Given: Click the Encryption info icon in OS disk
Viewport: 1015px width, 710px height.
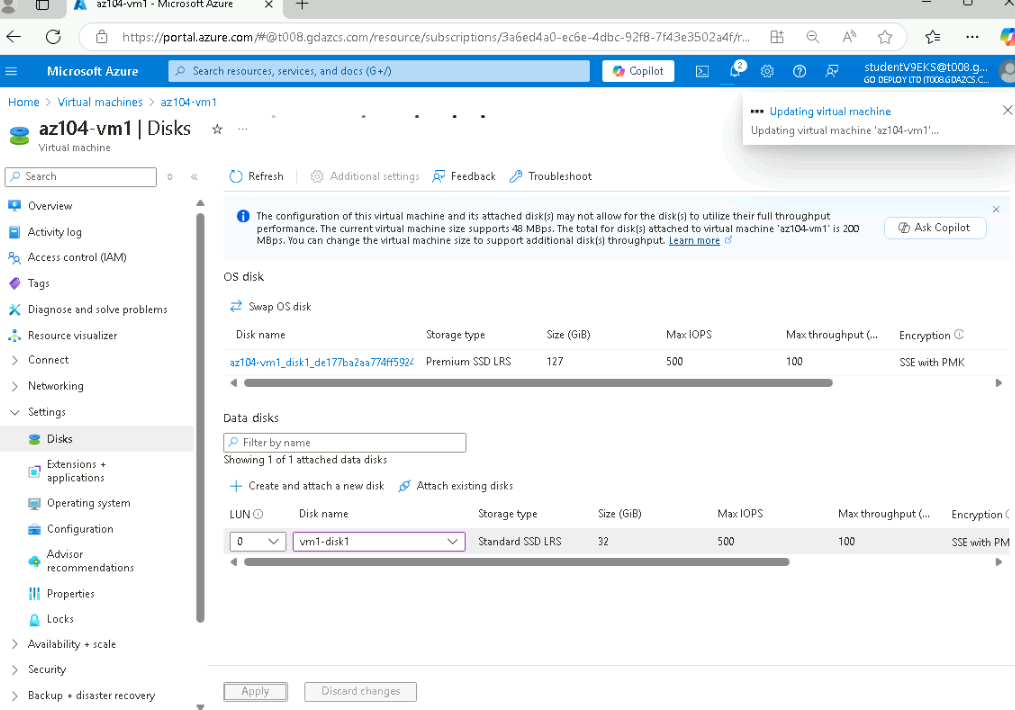Looking at the screenshot, I should coord(959,335).
